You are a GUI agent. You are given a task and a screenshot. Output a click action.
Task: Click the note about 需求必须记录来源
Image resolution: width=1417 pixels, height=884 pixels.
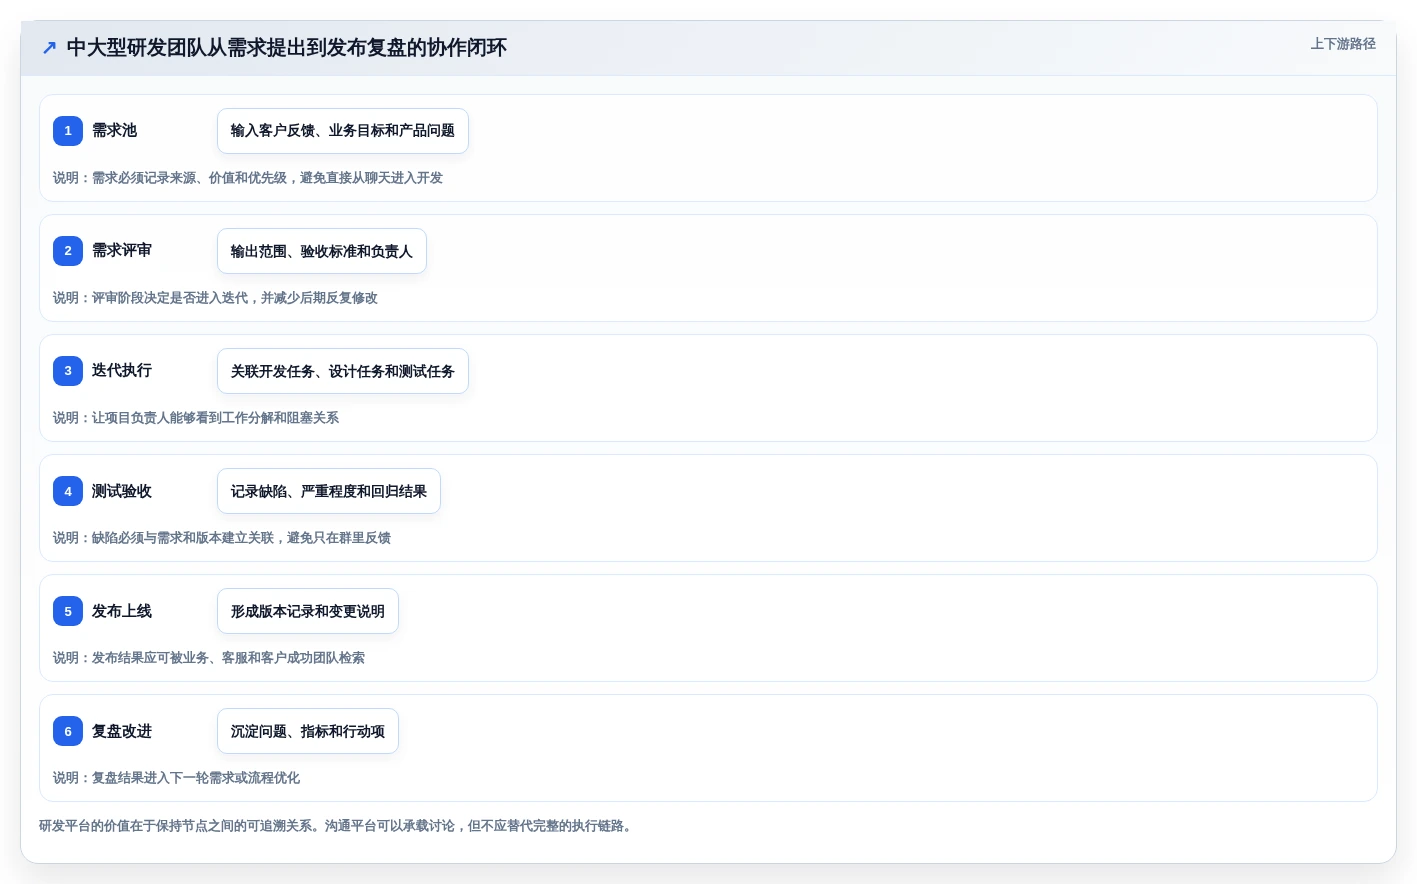(248, 178)
